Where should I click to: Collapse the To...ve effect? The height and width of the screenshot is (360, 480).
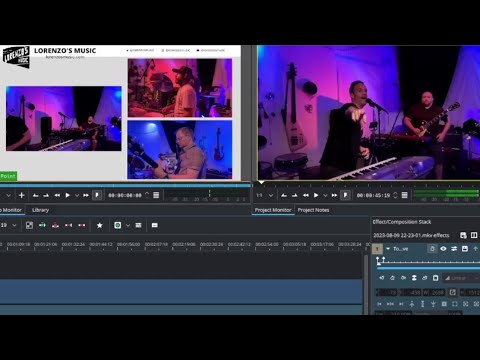[x=388, y=249]
